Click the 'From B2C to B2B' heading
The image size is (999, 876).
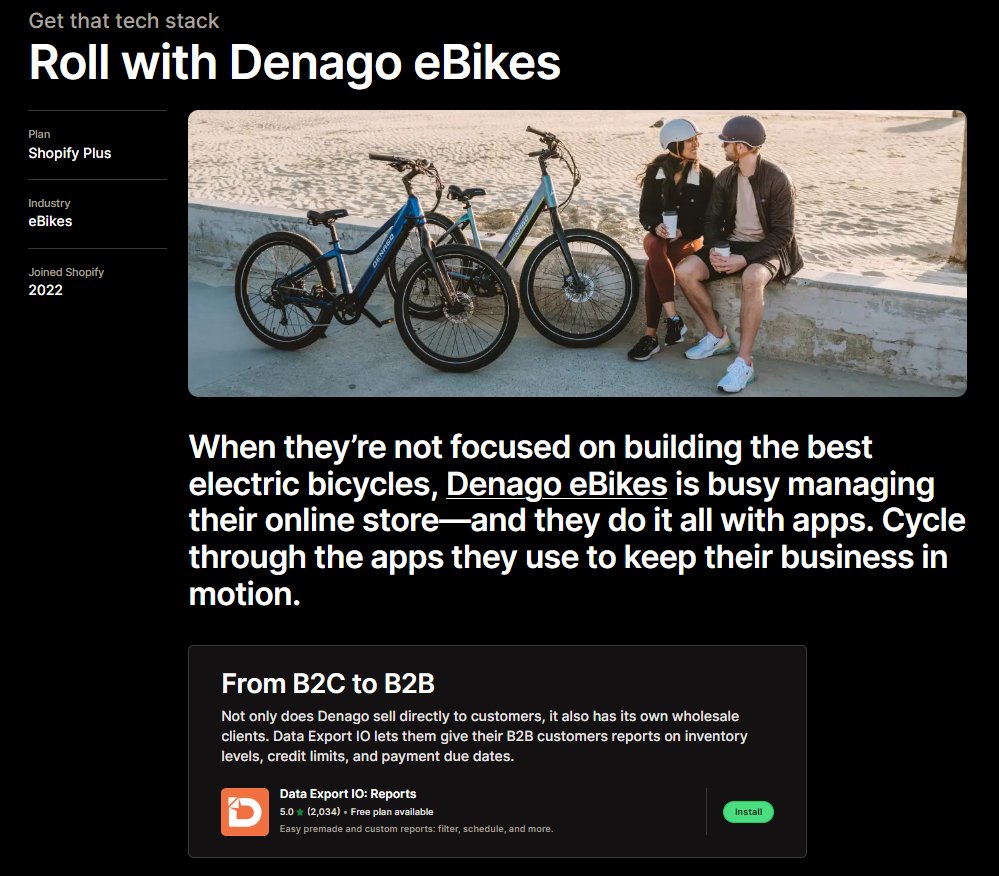(328, 684)
